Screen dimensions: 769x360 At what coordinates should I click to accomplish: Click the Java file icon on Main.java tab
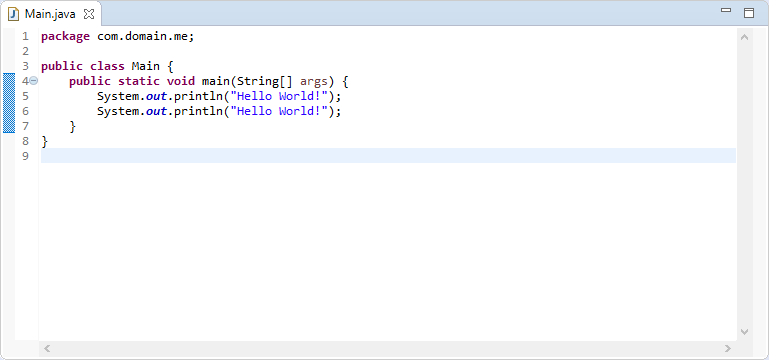click(14, 14)
